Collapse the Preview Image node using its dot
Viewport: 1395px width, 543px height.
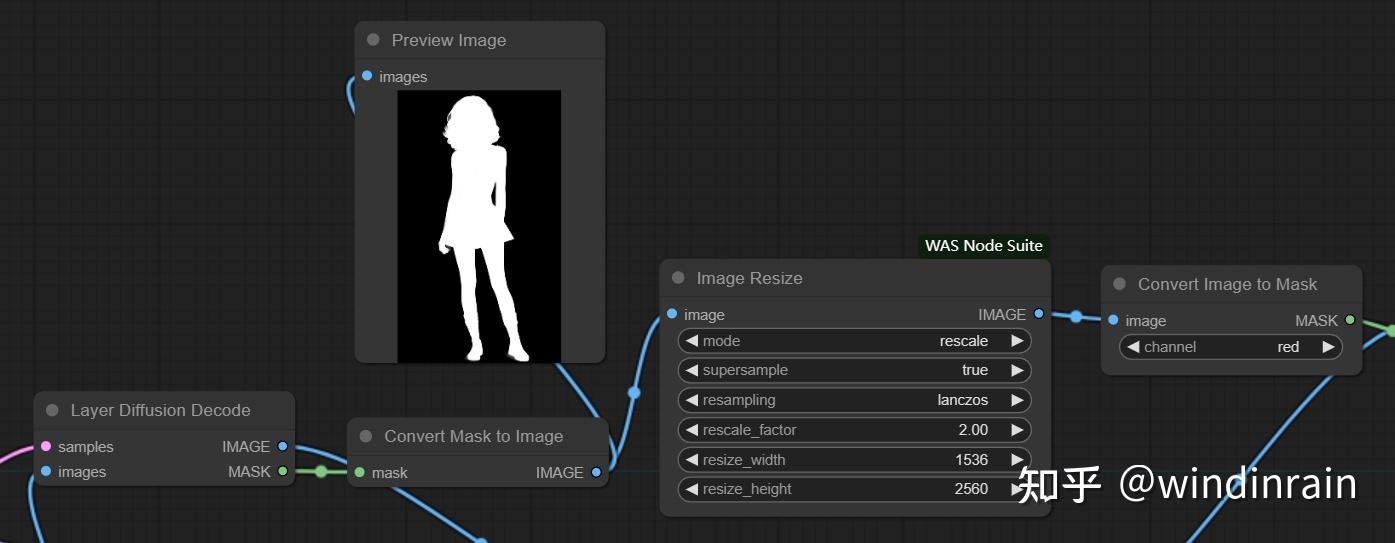373,40
